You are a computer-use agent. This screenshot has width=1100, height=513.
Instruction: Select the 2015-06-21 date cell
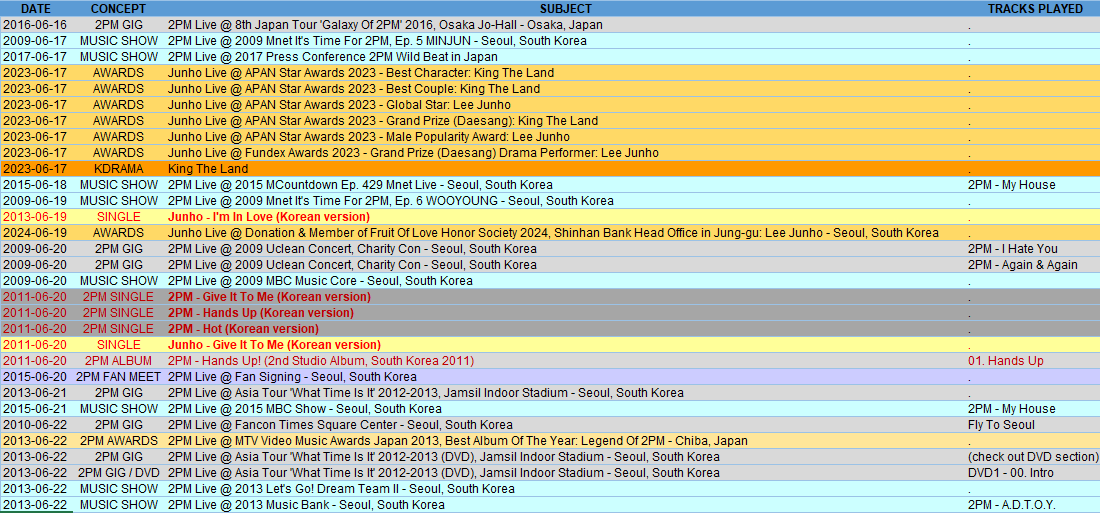click(x=35, y=409)
